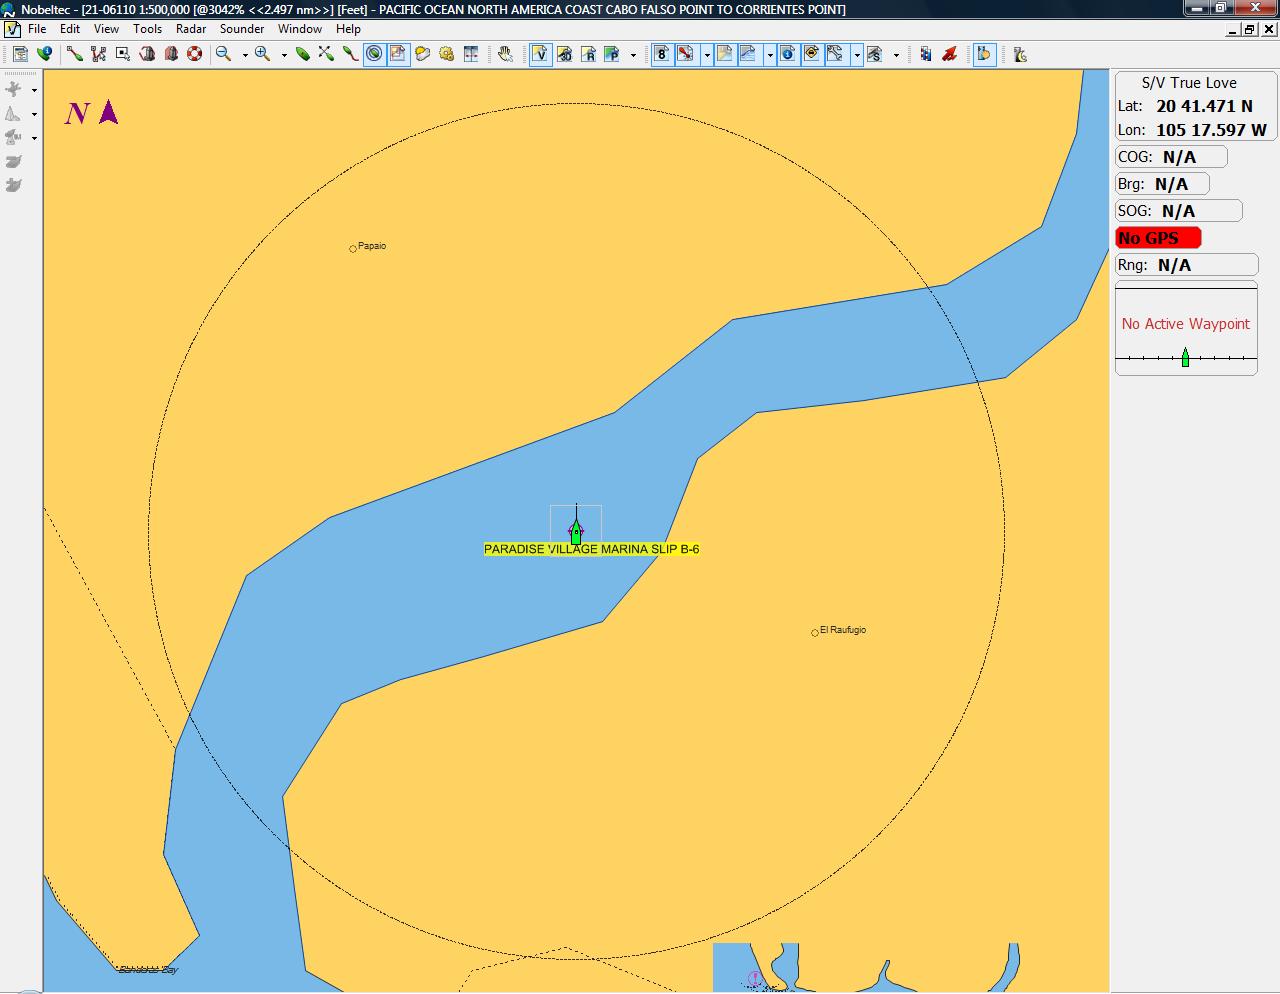The image size is (1280, 994).
Task: Click the Rng N/A readout box
Action: [1186, 265]
